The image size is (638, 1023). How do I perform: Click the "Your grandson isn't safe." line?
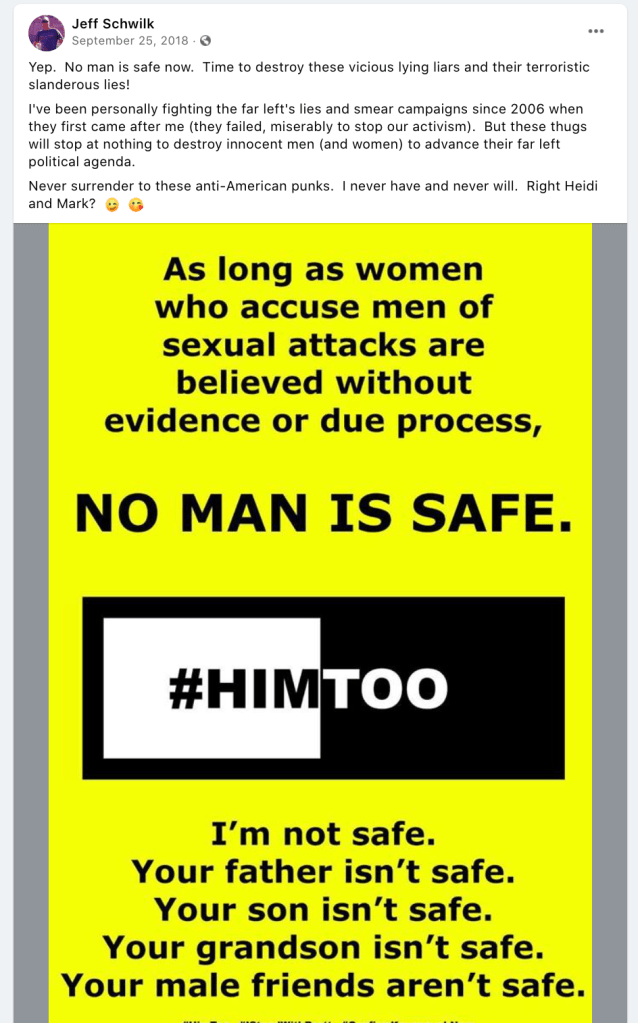pos(323,947)
